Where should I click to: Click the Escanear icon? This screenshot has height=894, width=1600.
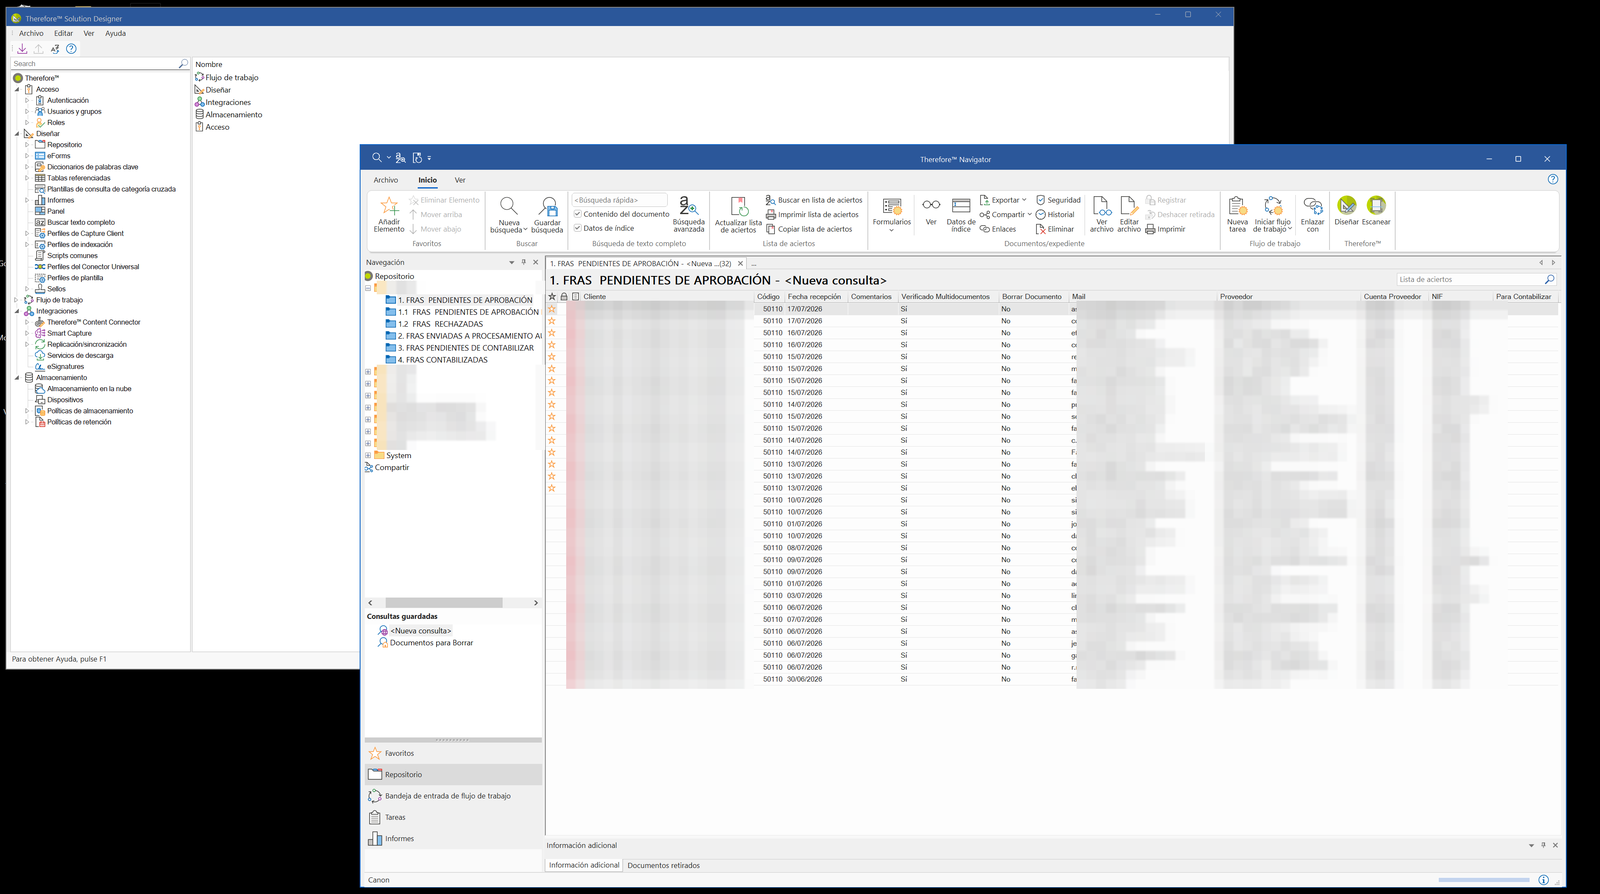[x=1376, y=206]
